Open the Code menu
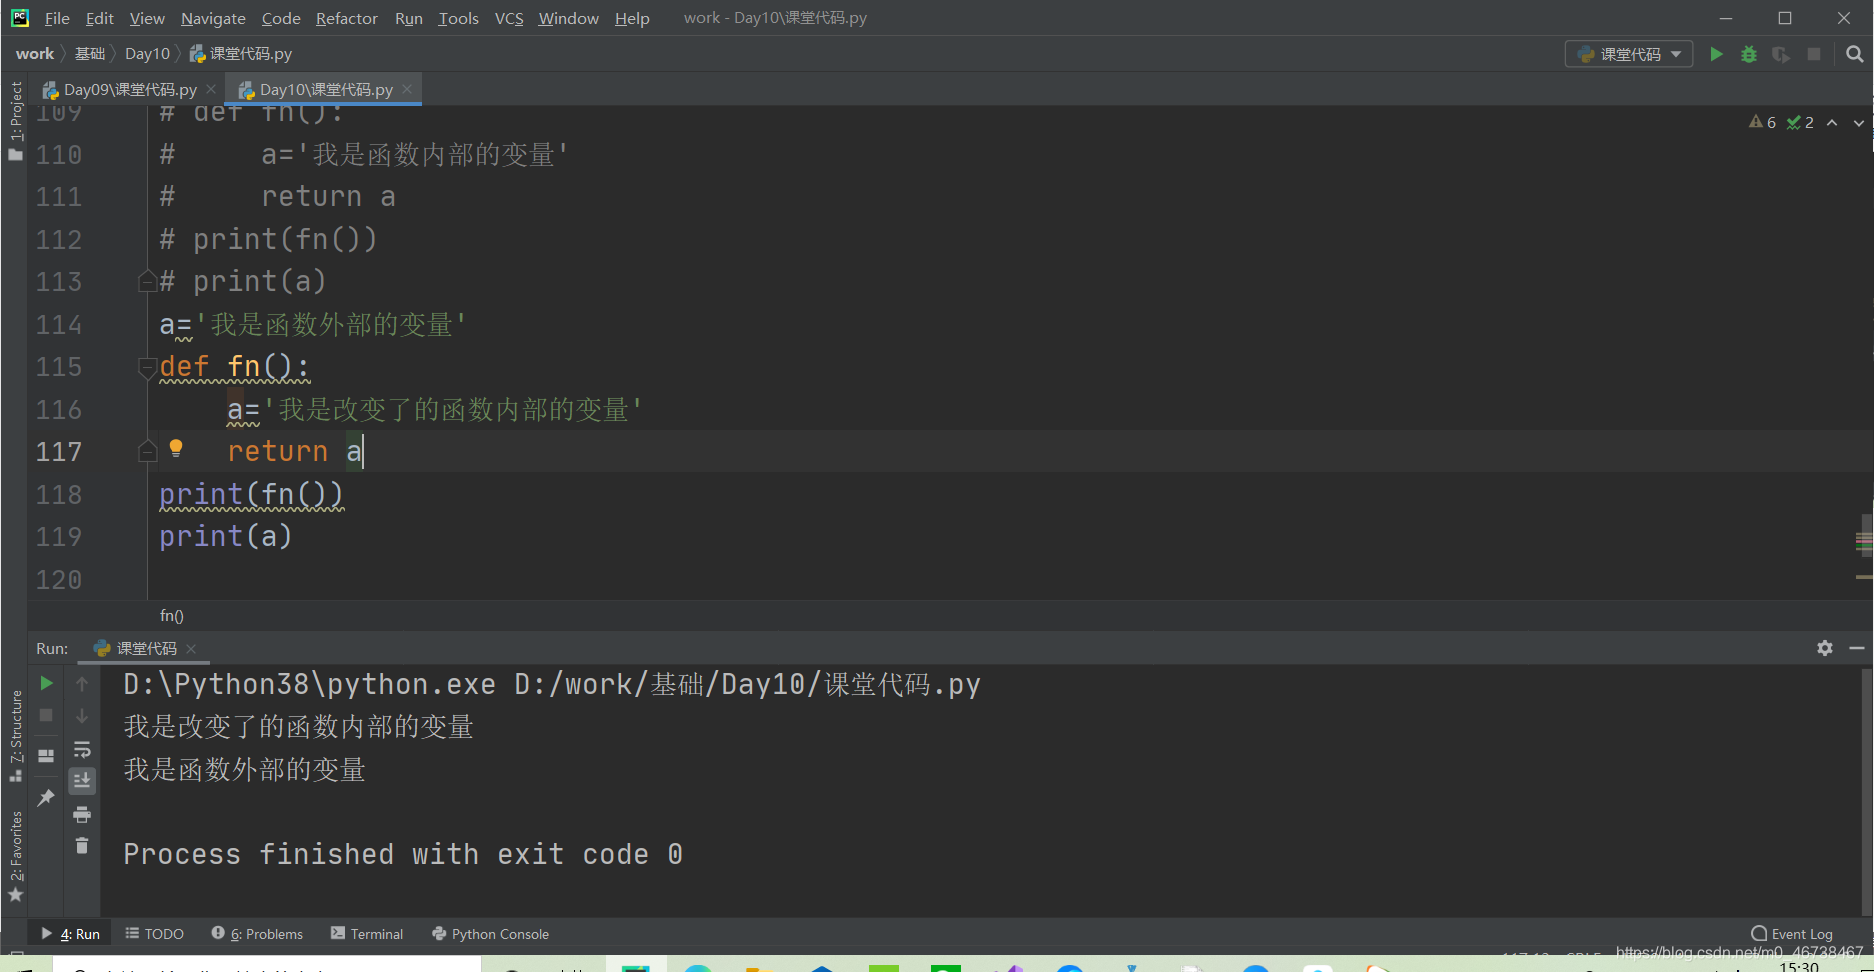The image size is (1874, 972). (x=281, y=18)
